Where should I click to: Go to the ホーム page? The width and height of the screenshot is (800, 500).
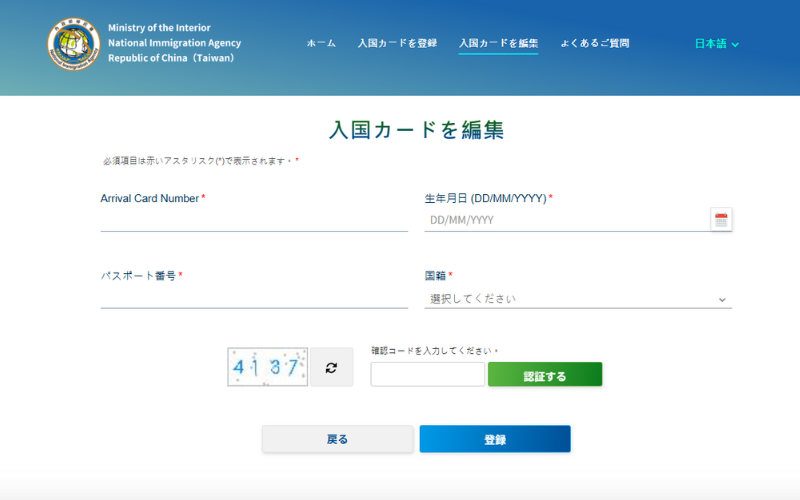(321, 44)
